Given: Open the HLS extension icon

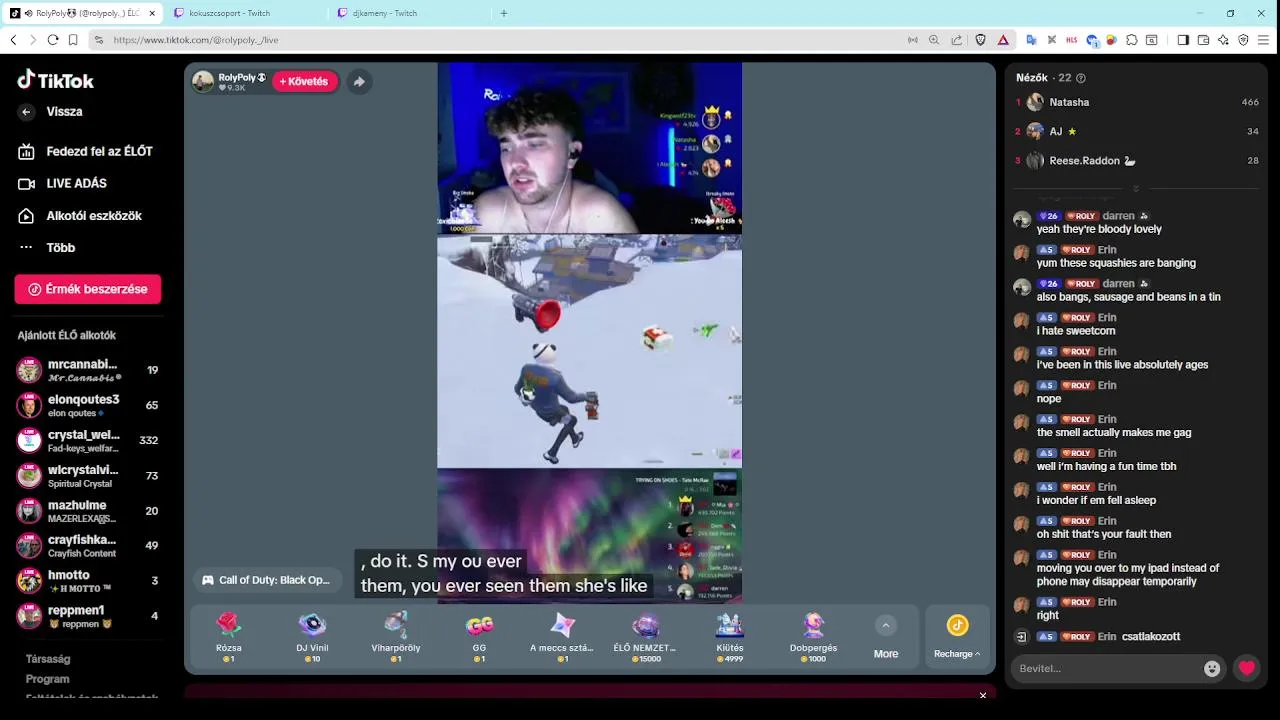Looking at the screenshot, I should pyautogui.click(x=1072, y=40).
